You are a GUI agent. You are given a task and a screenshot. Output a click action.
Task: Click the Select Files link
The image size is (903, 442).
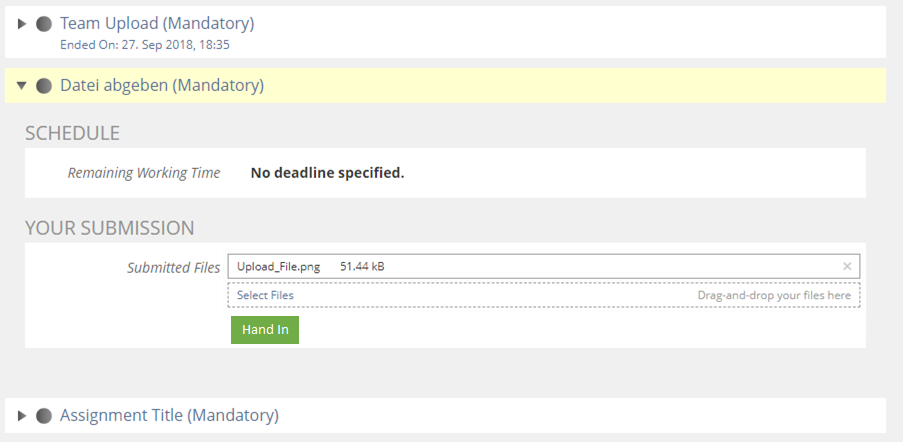pyautogui.click(x=265, y=296)
